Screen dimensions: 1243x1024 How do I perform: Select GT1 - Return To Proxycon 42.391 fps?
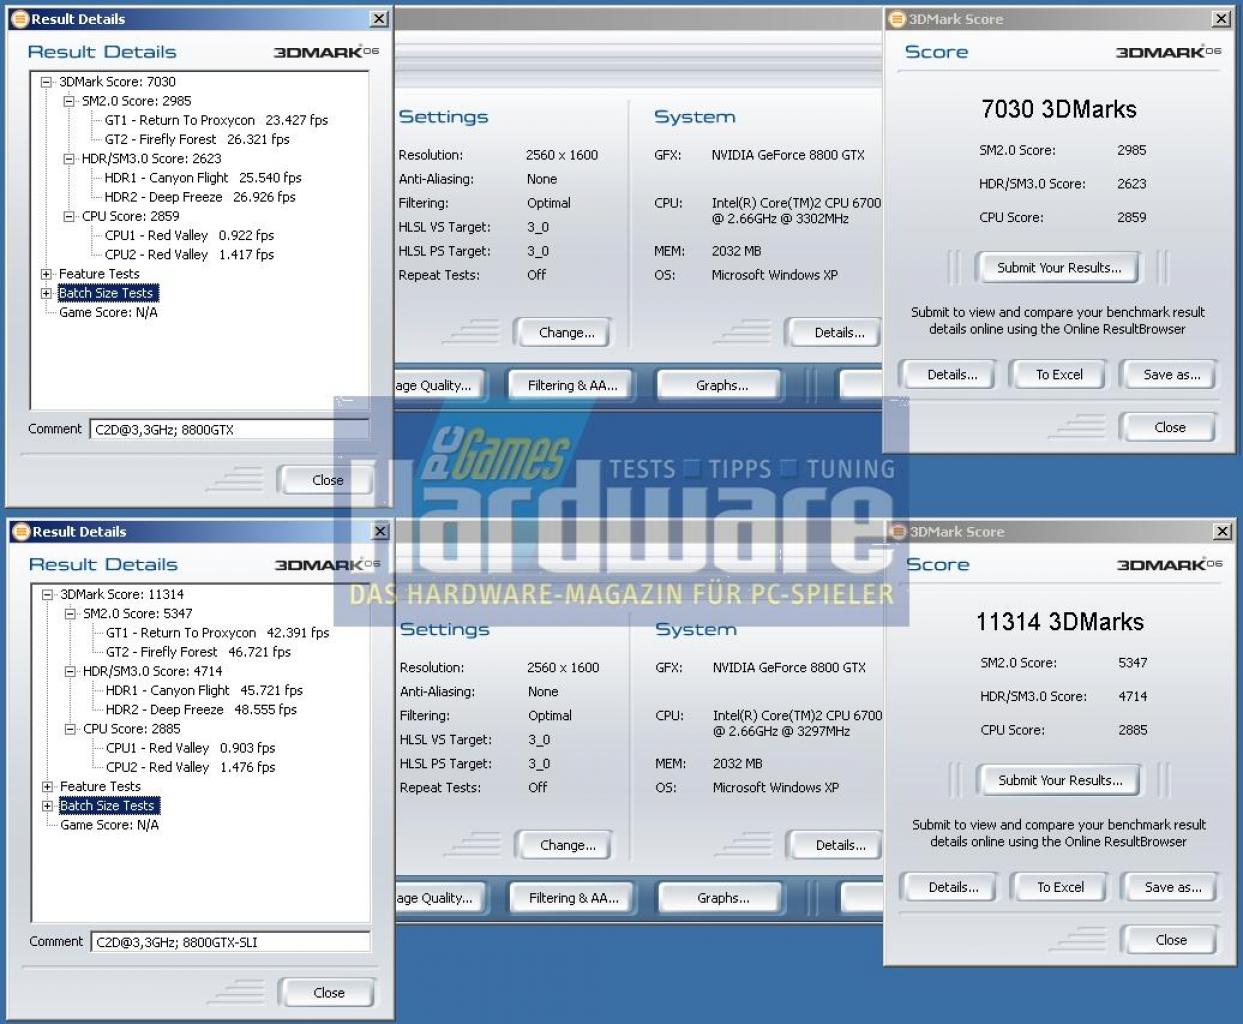(x=217, y=633)
